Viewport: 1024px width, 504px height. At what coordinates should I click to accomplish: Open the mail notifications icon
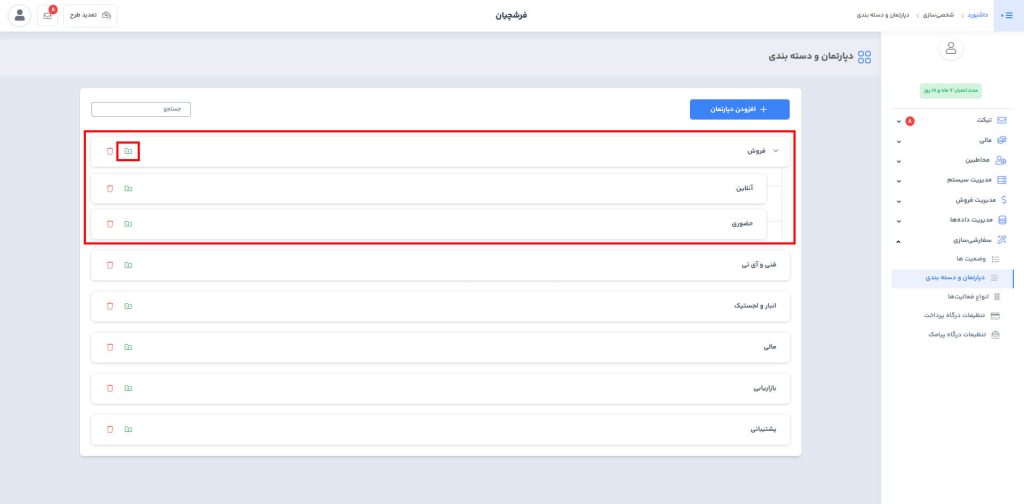click(47, 16)
